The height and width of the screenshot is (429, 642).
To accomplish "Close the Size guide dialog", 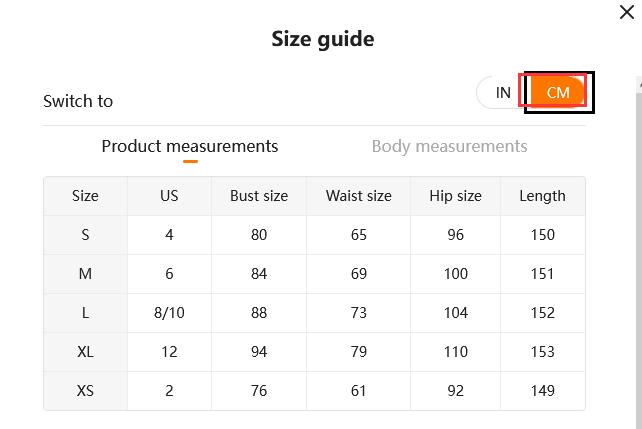I will tap(627, 13).
